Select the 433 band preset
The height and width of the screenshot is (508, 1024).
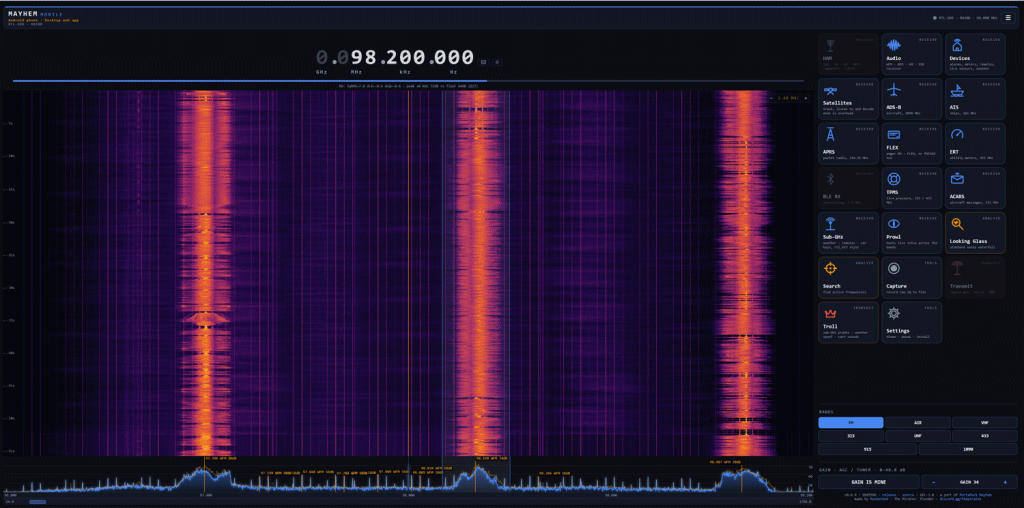(x=985, y=436)
